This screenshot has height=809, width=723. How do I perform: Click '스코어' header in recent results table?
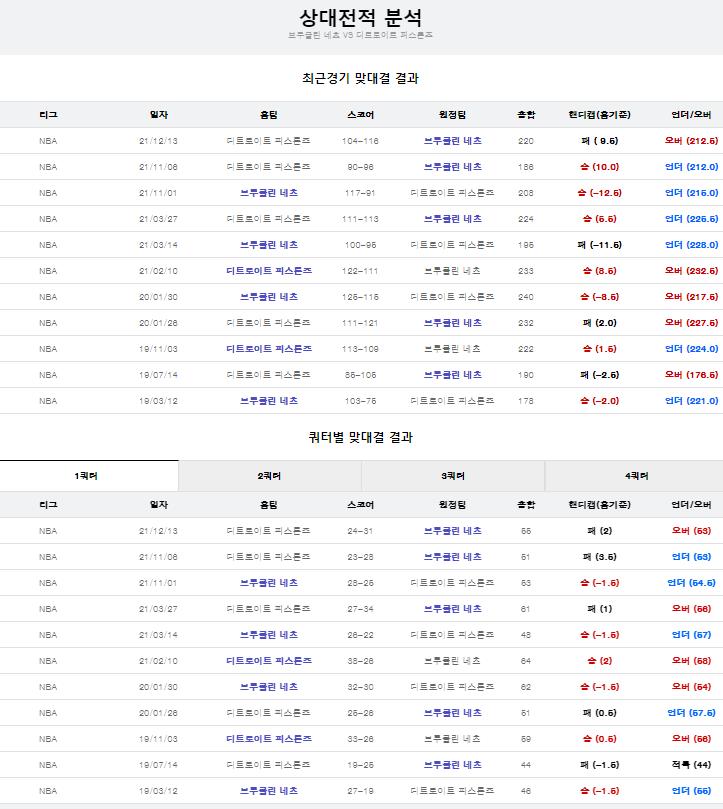point(360,115)
